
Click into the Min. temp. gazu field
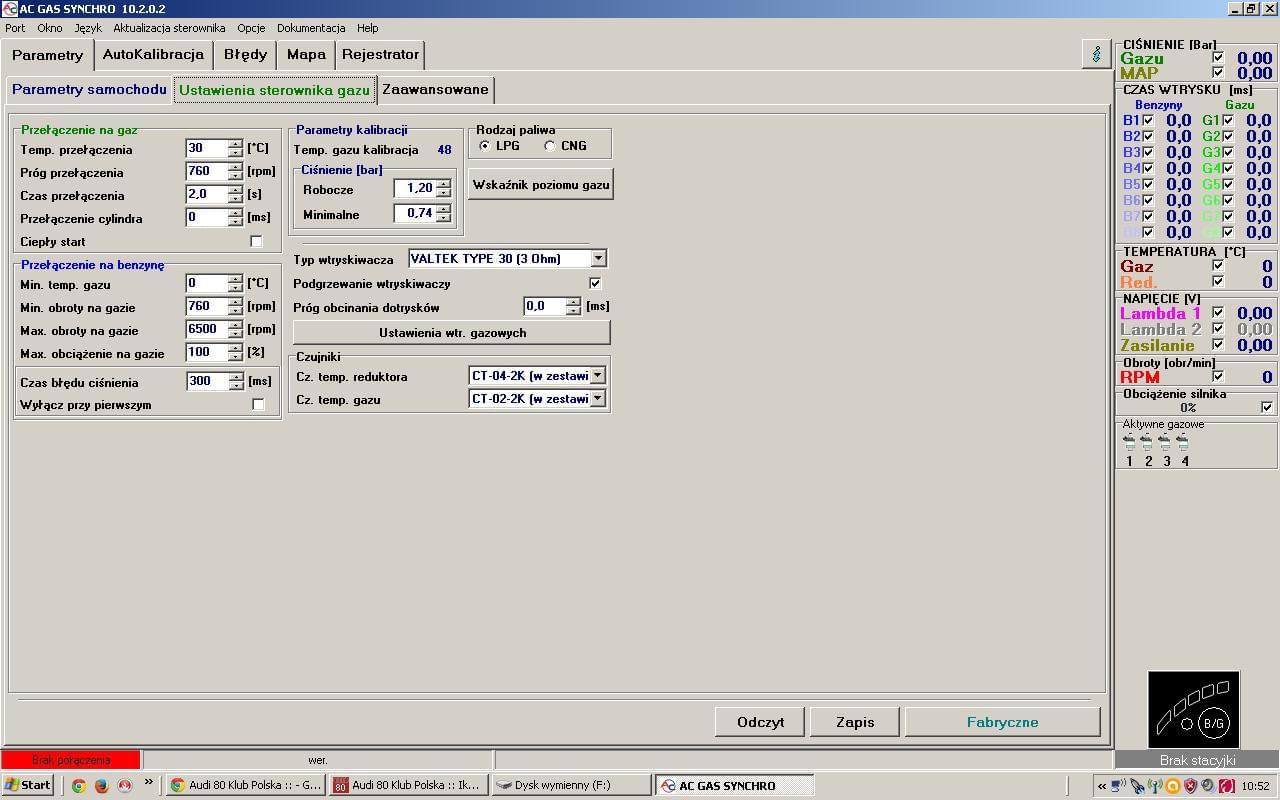click(x=206, y=283)
